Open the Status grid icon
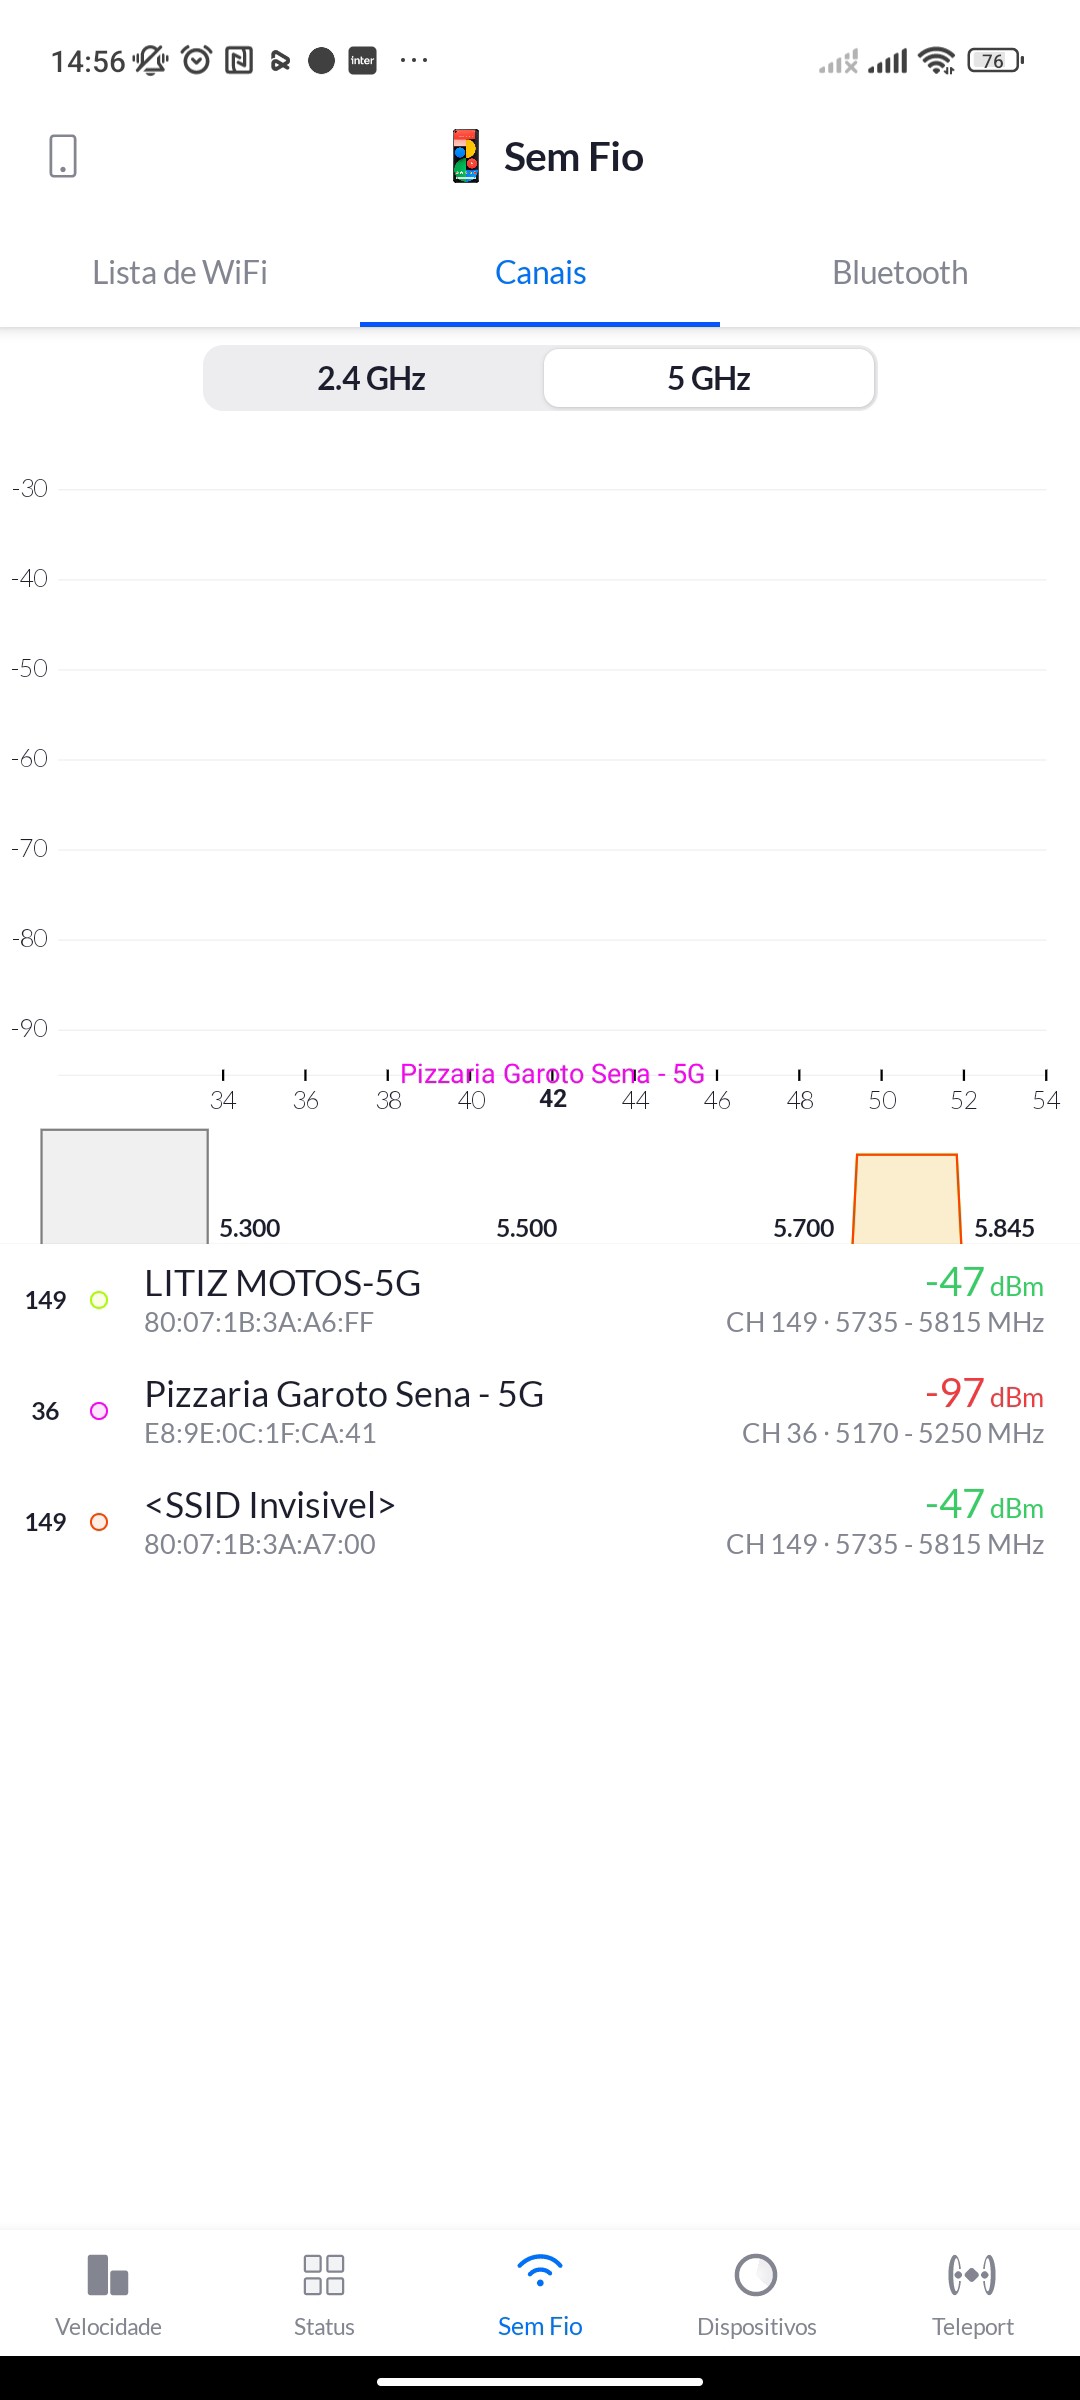Image resolution: width=1080 pixels, height=2400 pixels. pos(324,2275)
